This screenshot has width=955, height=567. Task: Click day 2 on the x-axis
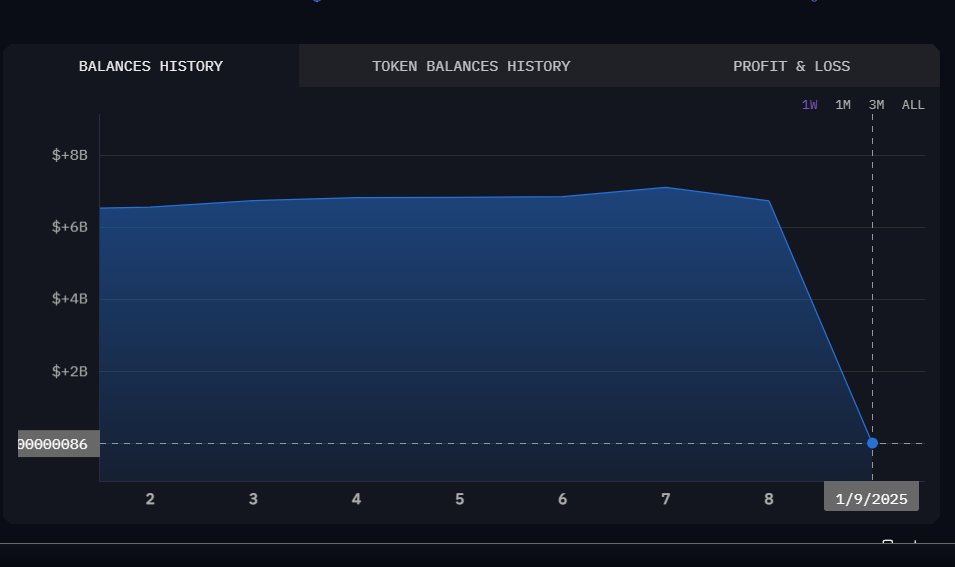(150, 499)
